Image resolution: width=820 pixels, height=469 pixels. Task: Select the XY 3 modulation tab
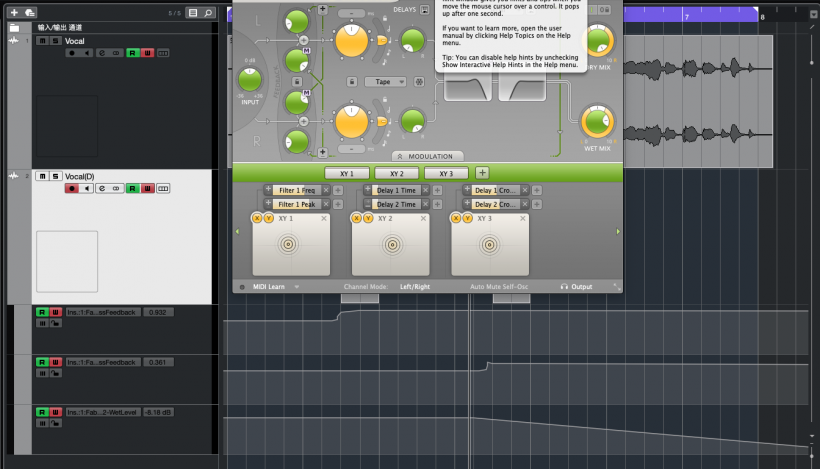[446, 173]
